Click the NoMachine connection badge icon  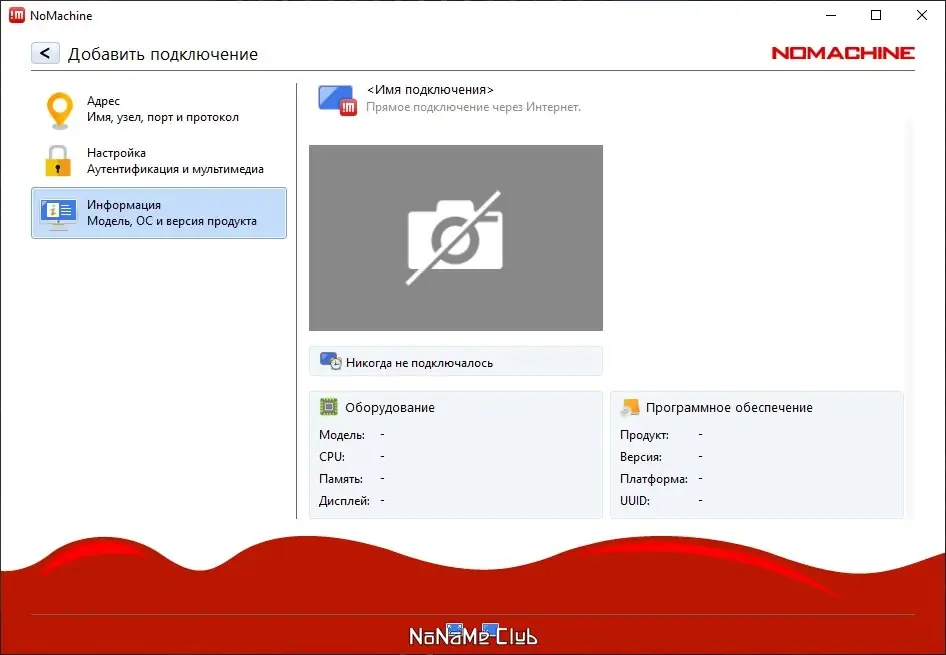click(x=337, y=98)
